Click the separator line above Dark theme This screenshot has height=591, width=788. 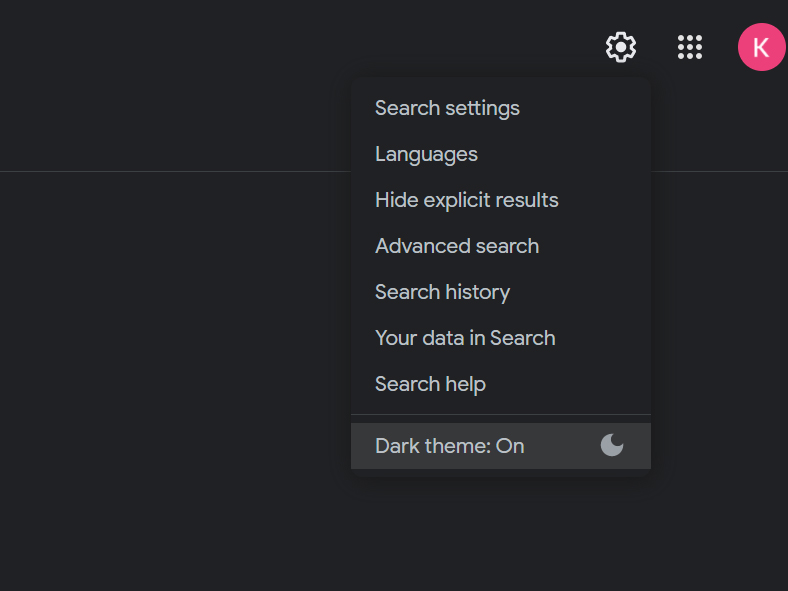pos(500,414)
